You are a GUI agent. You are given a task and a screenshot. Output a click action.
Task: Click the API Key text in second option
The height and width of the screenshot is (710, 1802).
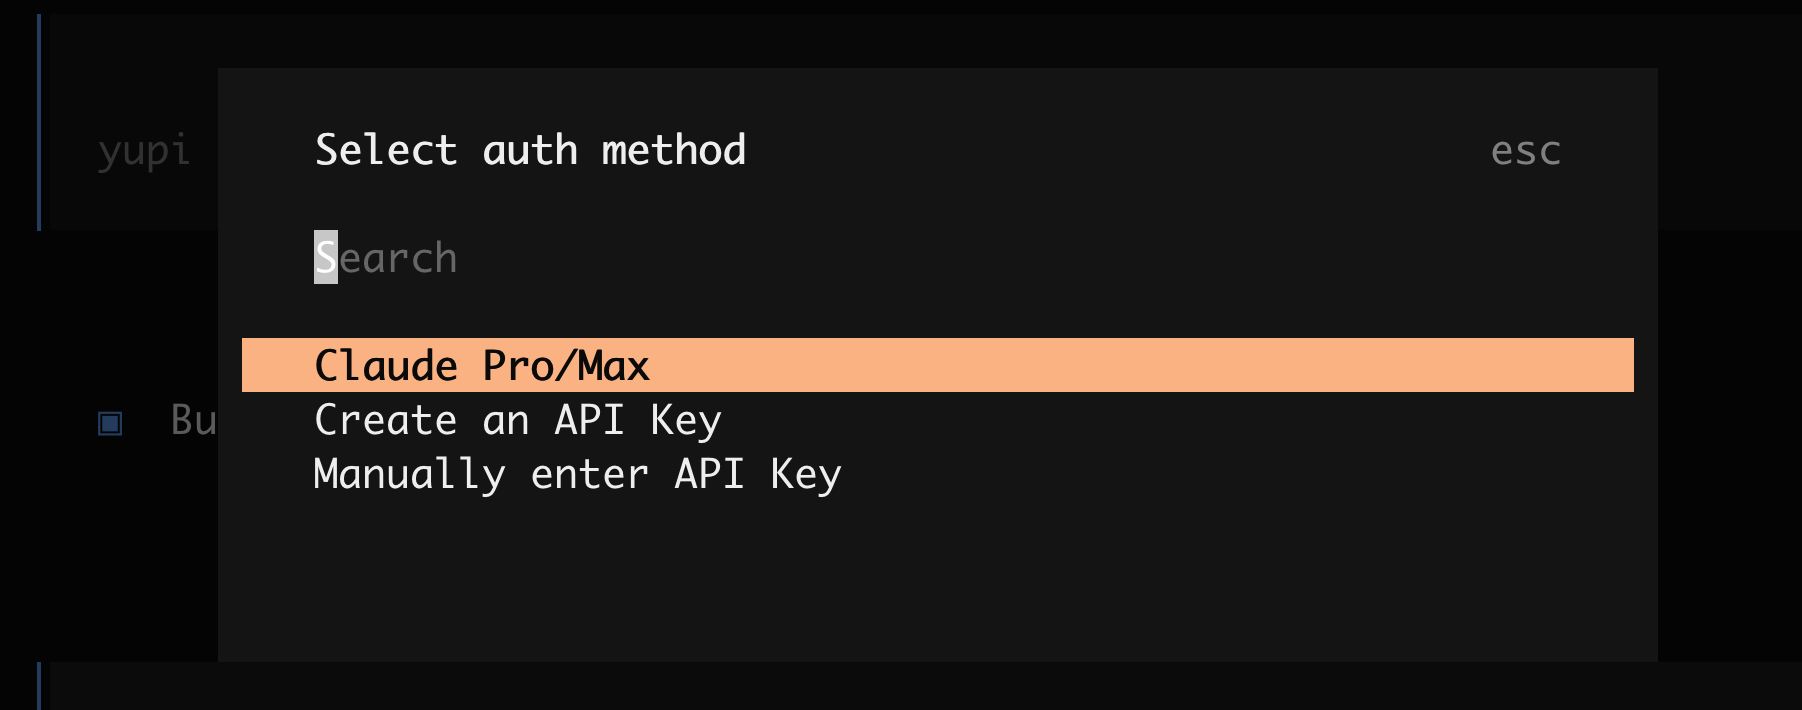[637, 420]
